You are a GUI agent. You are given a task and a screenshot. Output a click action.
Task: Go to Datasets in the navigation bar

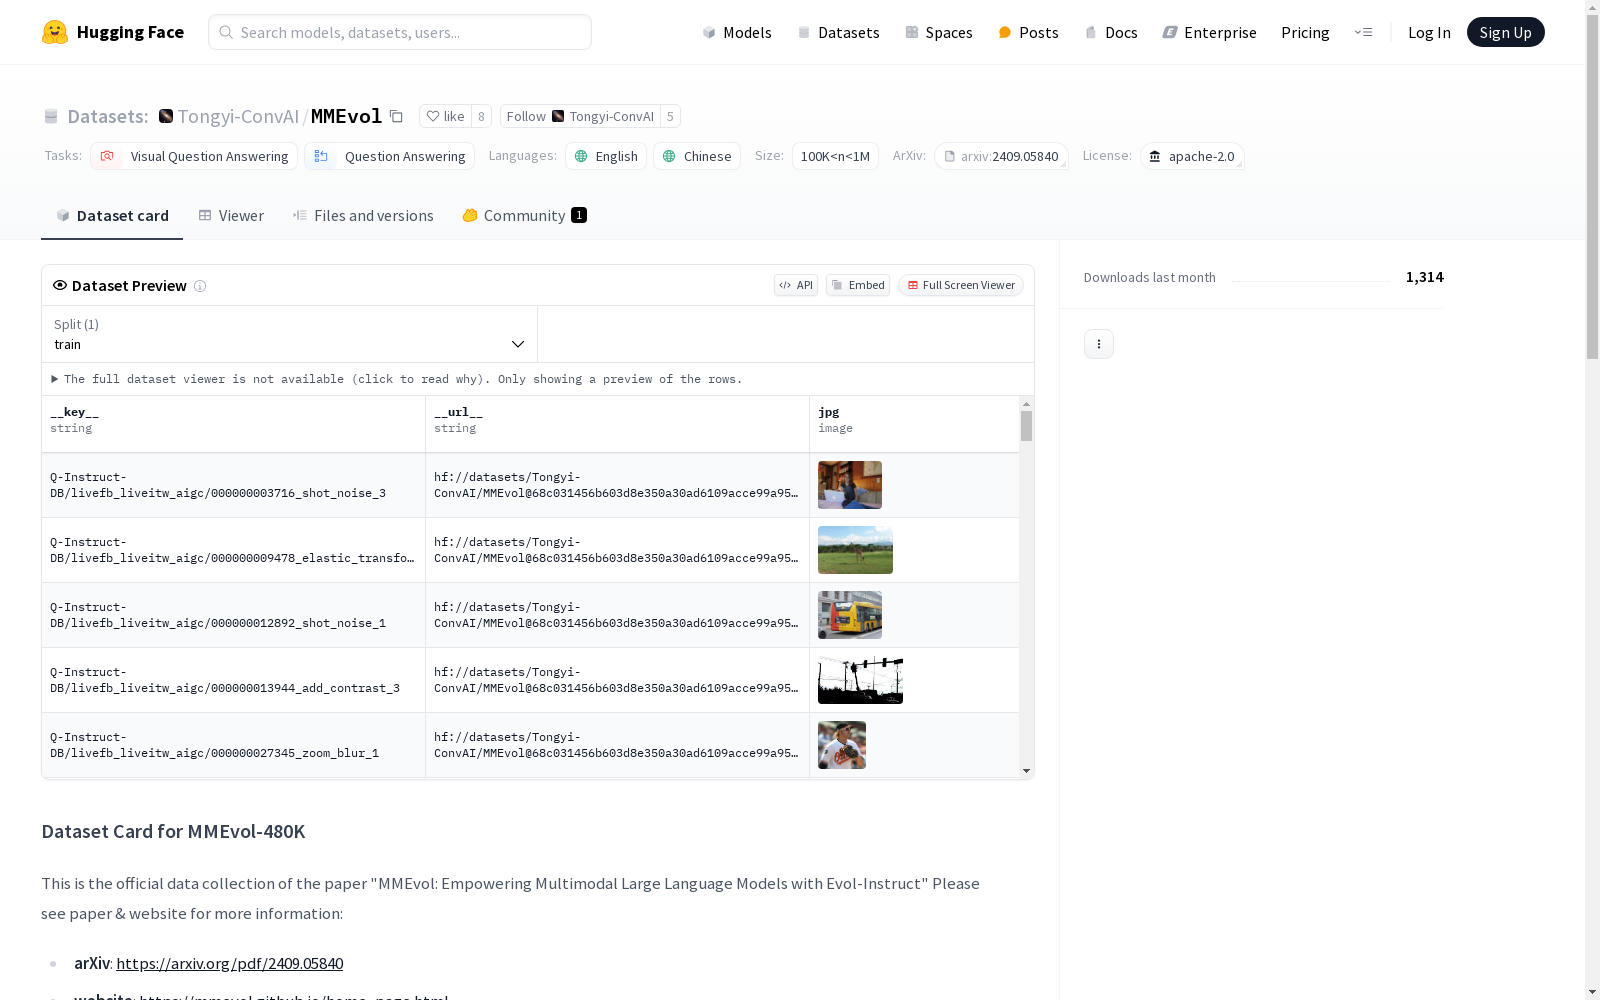coord(838,32)
